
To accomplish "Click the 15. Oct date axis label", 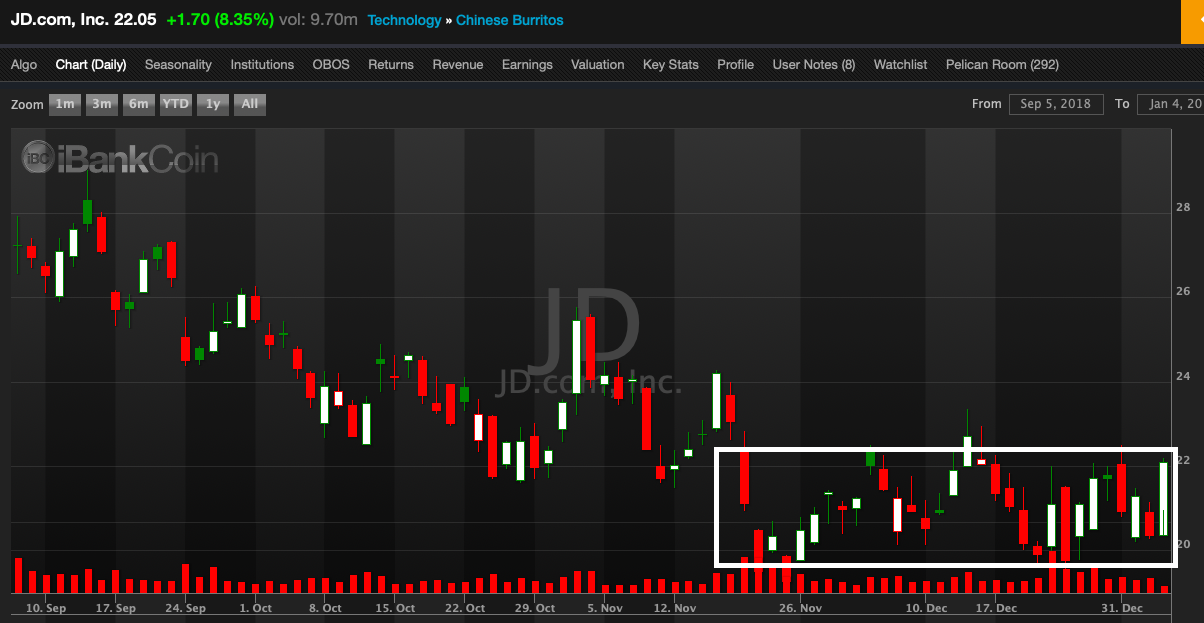I will [x=395, y=608].
